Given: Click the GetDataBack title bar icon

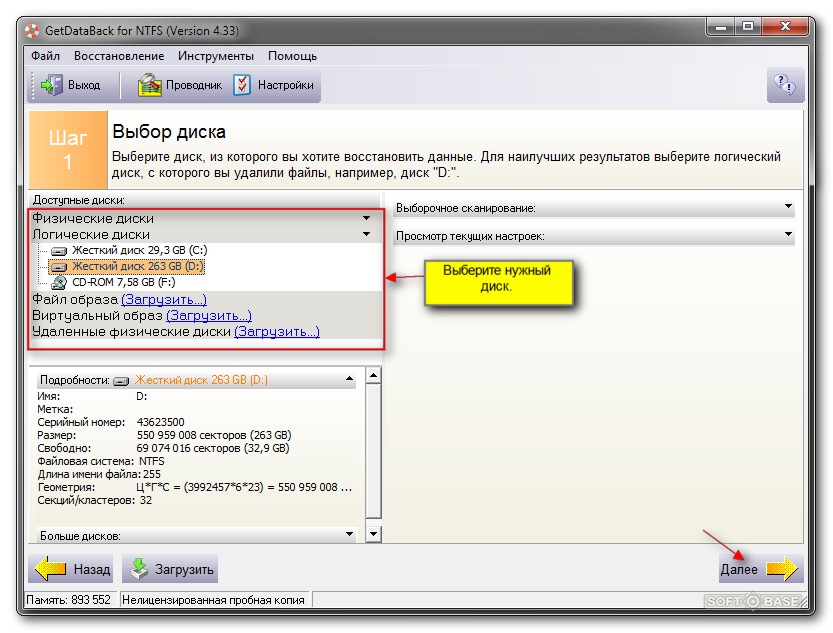Looking at the screenshot, I should (x=32, y=31).
